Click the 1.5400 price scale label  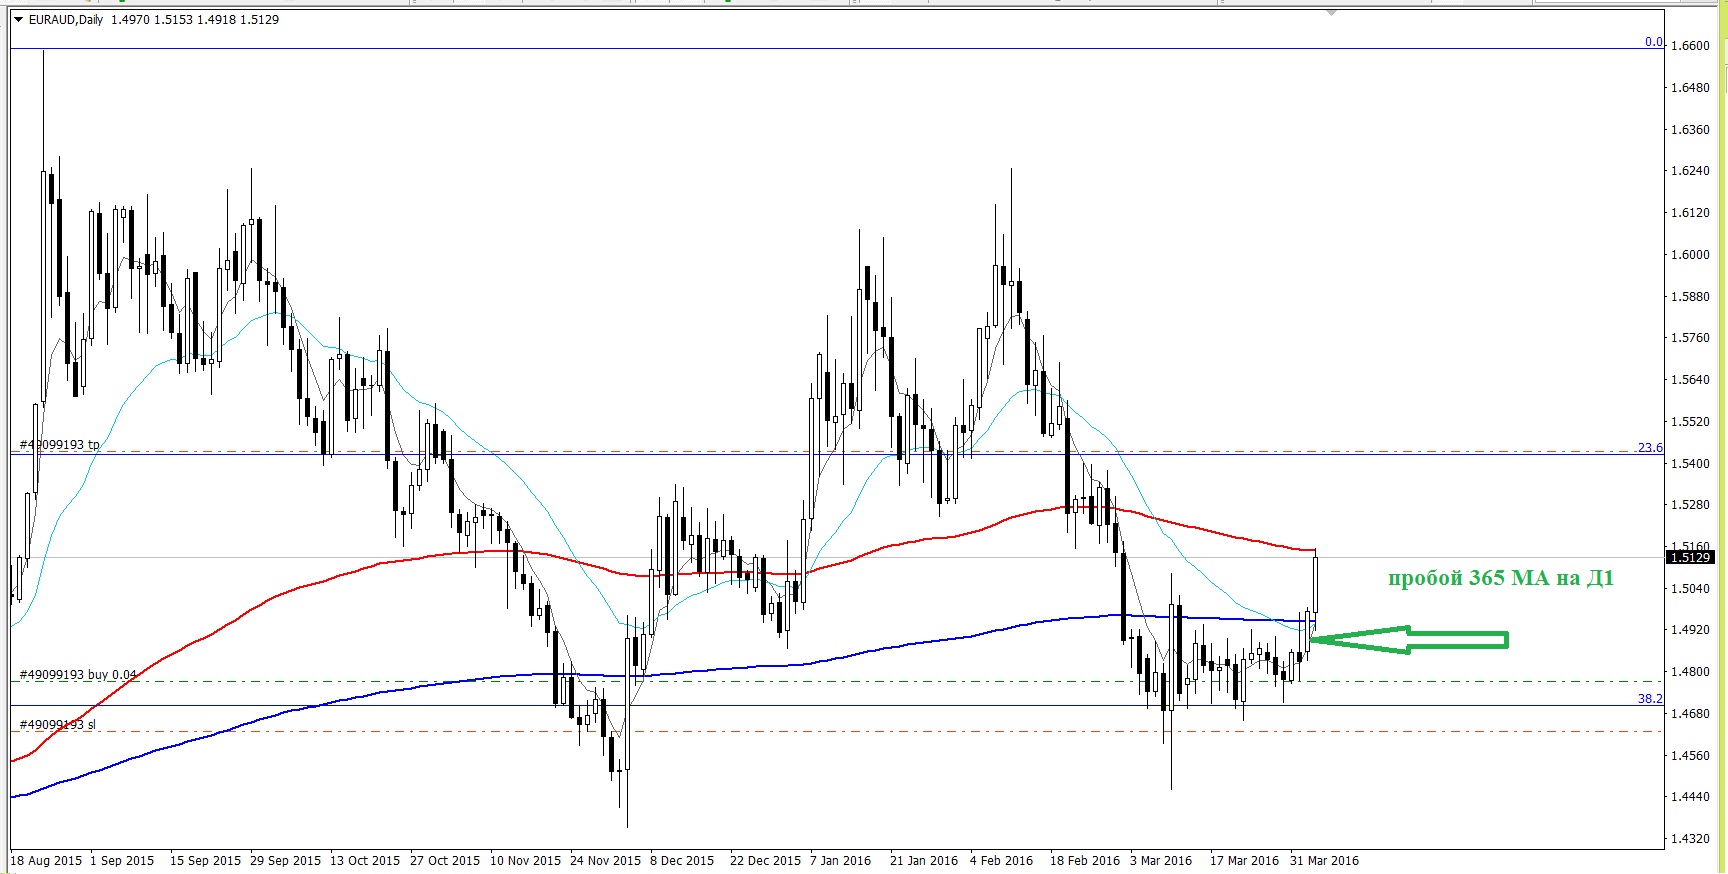pos(1690,463)
